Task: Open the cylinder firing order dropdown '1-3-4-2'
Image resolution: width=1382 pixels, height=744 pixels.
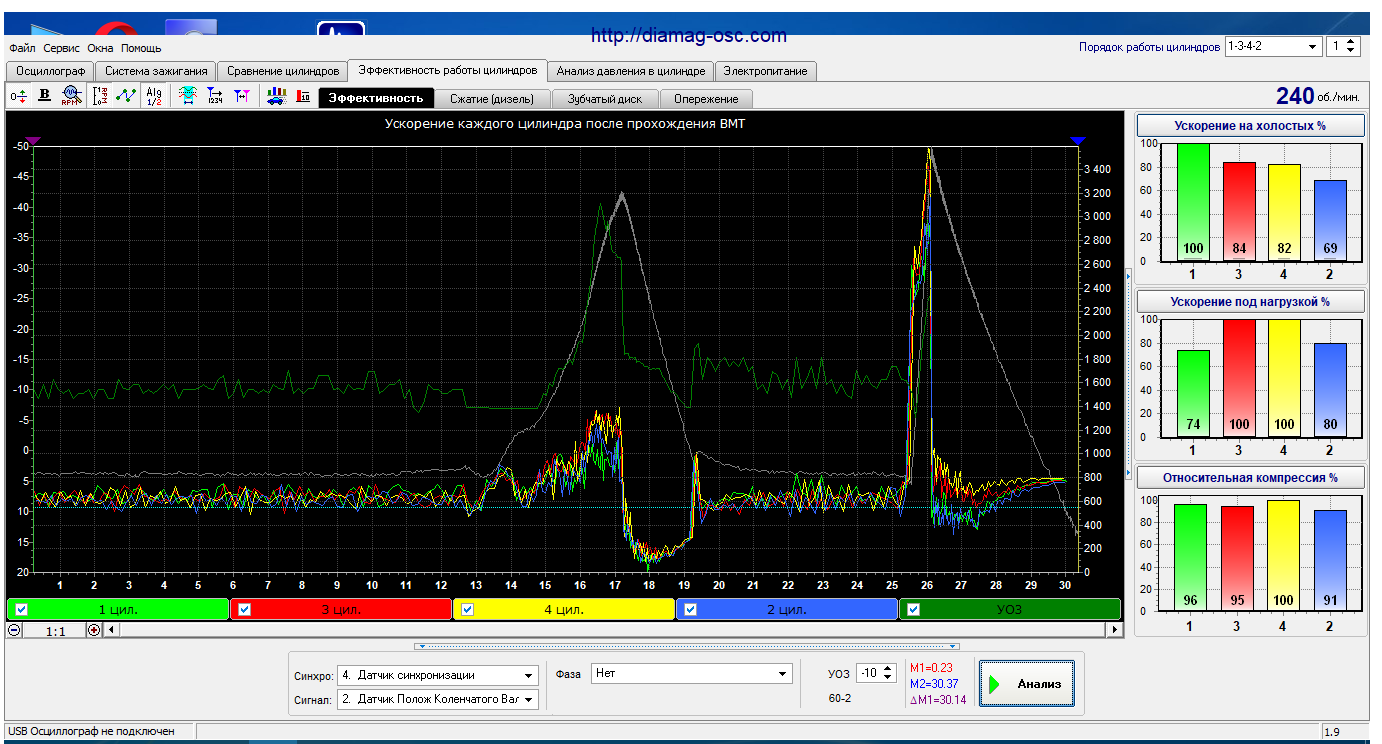Action: (1273, 47)
